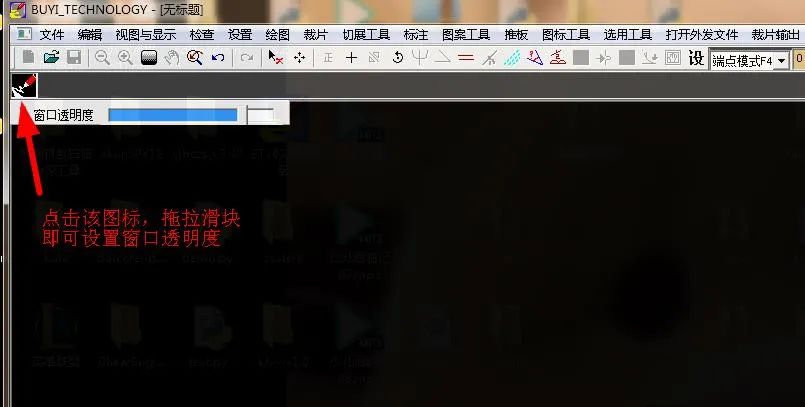
Task: Click the zoom out magnifier icon
Action: click(x=102, y=57)
